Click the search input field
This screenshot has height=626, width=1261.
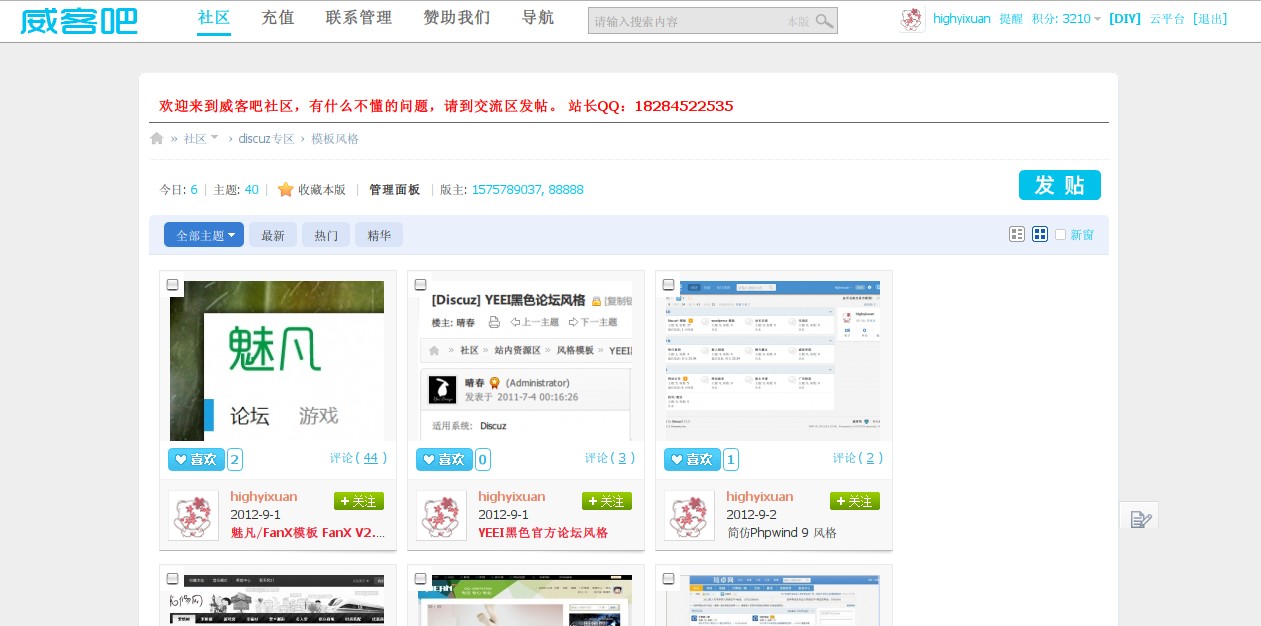pyautogui.click(x=688, y=21)
